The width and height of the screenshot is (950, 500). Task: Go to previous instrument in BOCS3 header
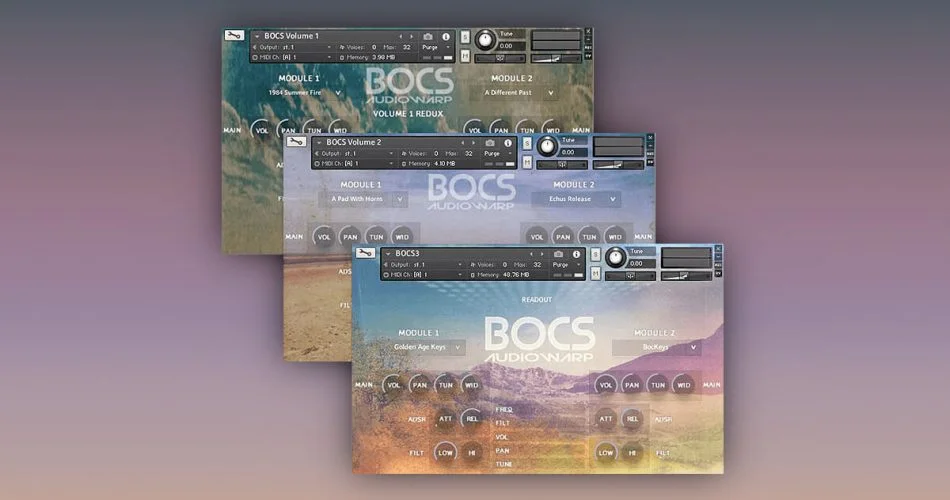click(531, 254)
